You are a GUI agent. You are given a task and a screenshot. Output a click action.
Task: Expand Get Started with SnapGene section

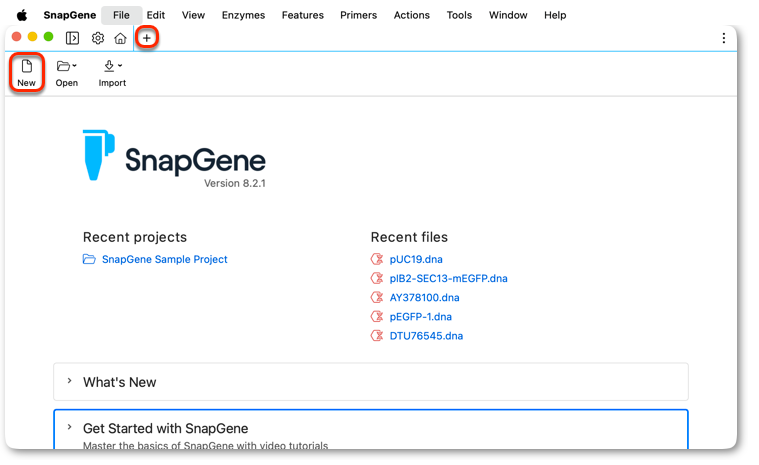click(371, 430)
